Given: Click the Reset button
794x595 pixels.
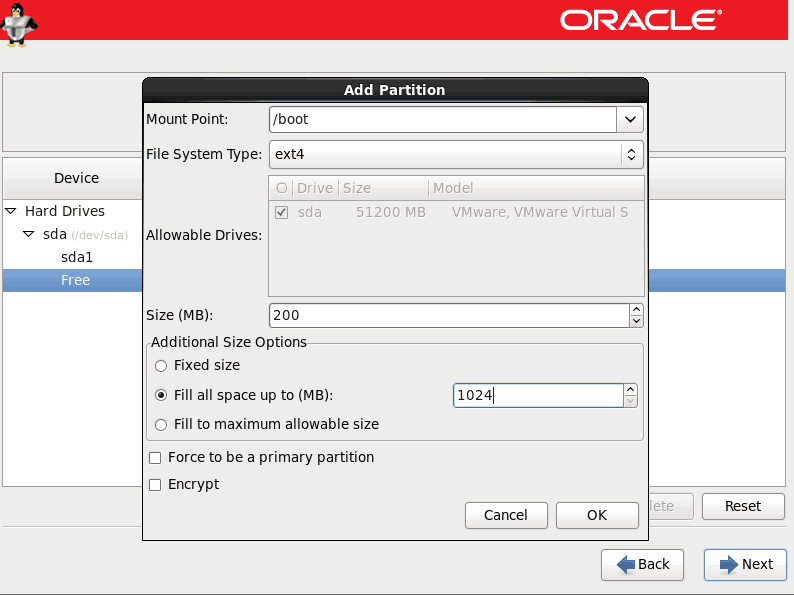Looking at the screenshot, I should [x=743, y=506].
